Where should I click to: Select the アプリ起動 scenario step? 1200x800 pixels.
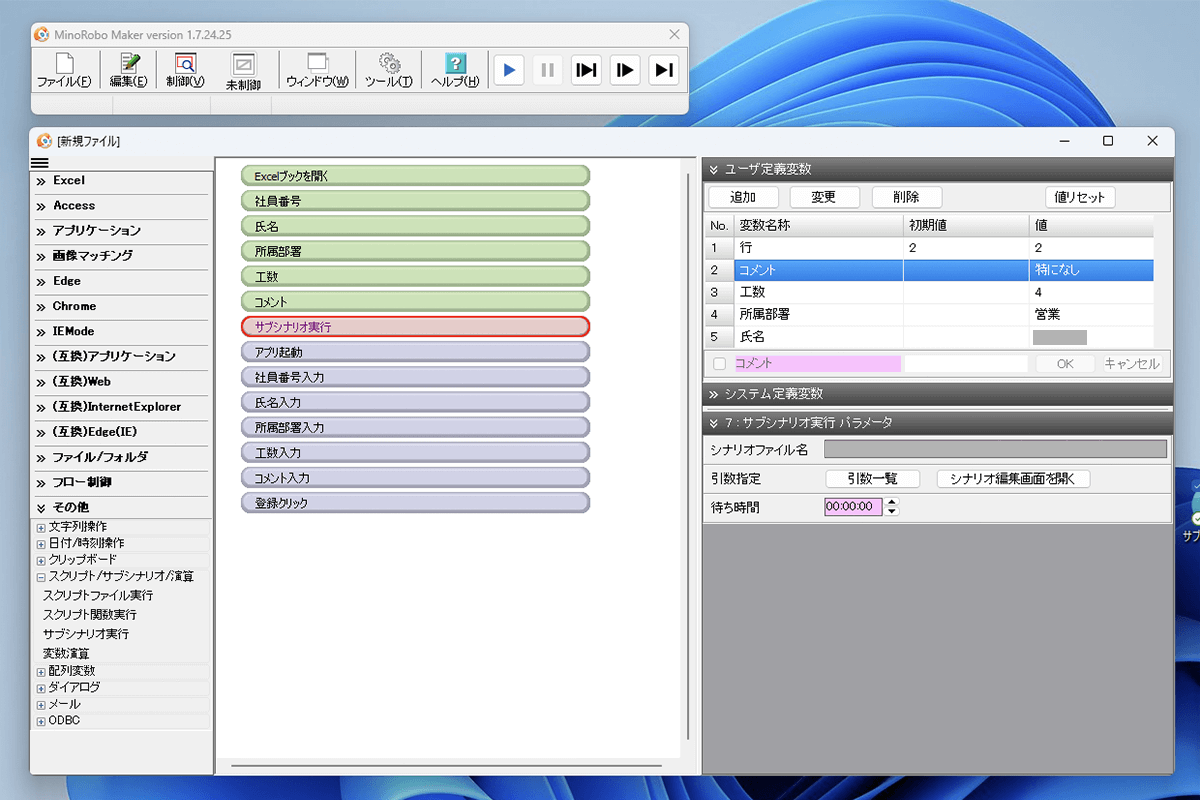coord(415,352)
